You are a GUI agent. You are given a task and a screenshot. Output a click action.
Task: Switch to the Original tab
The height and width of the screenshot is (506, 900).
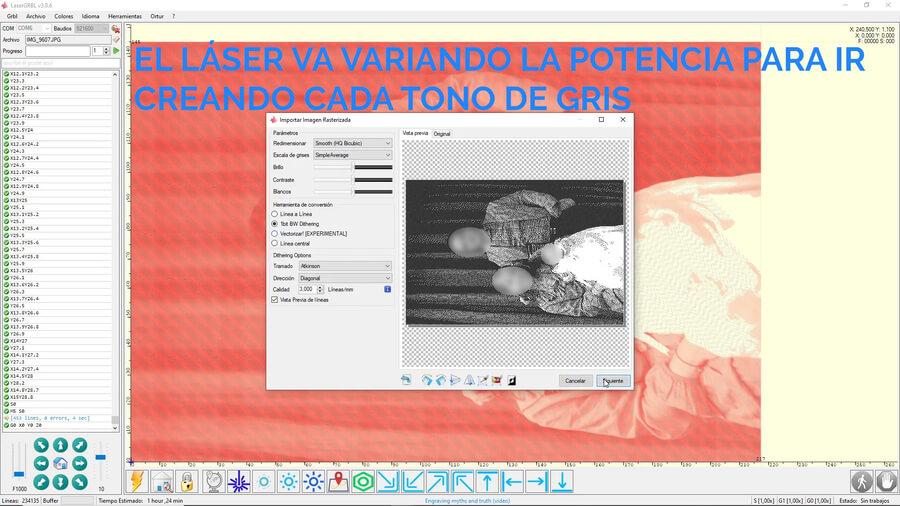tap(442, 134)
